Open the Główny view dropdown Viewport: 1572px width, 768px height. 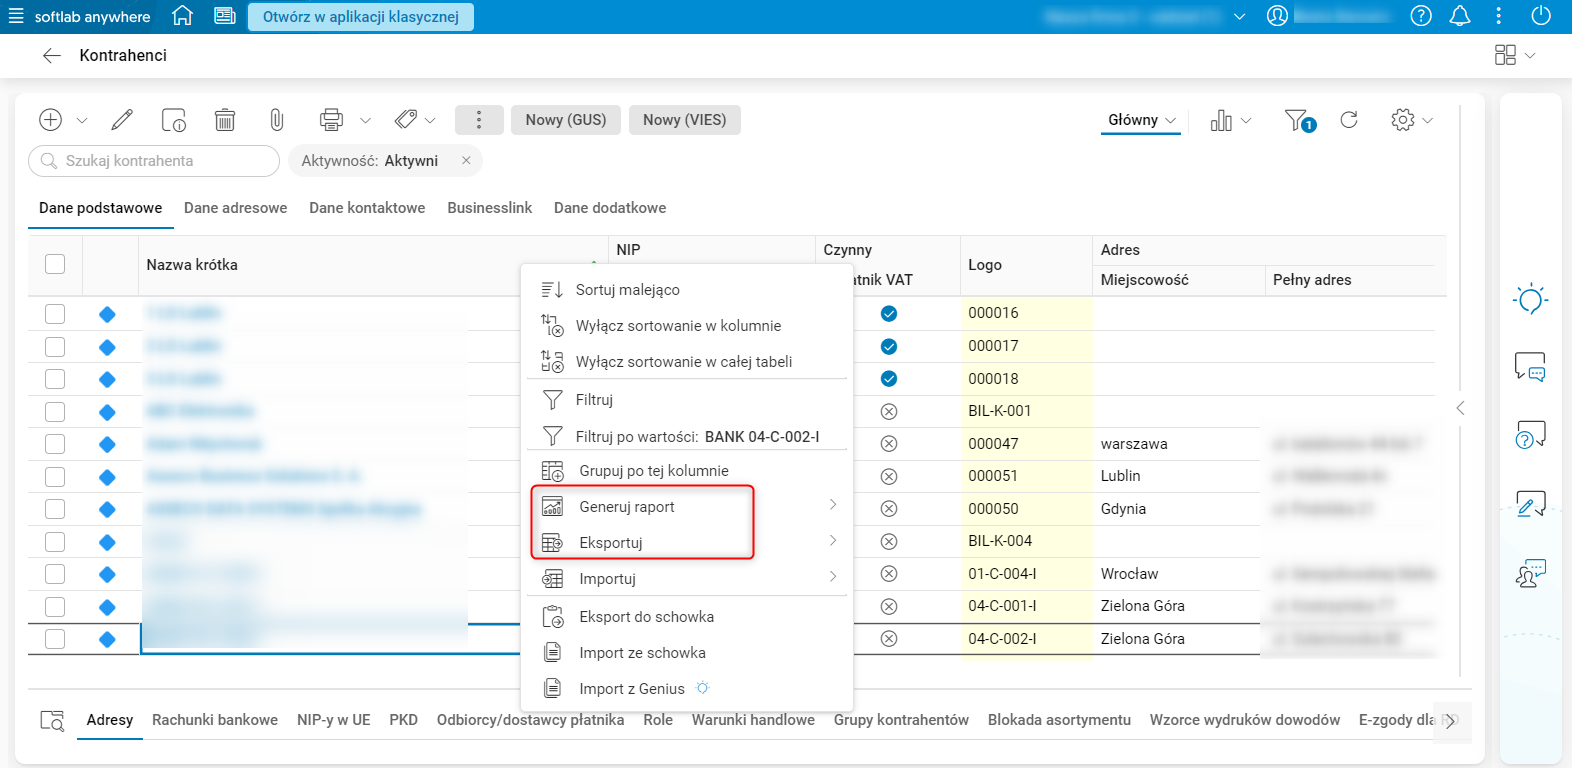1141,120
